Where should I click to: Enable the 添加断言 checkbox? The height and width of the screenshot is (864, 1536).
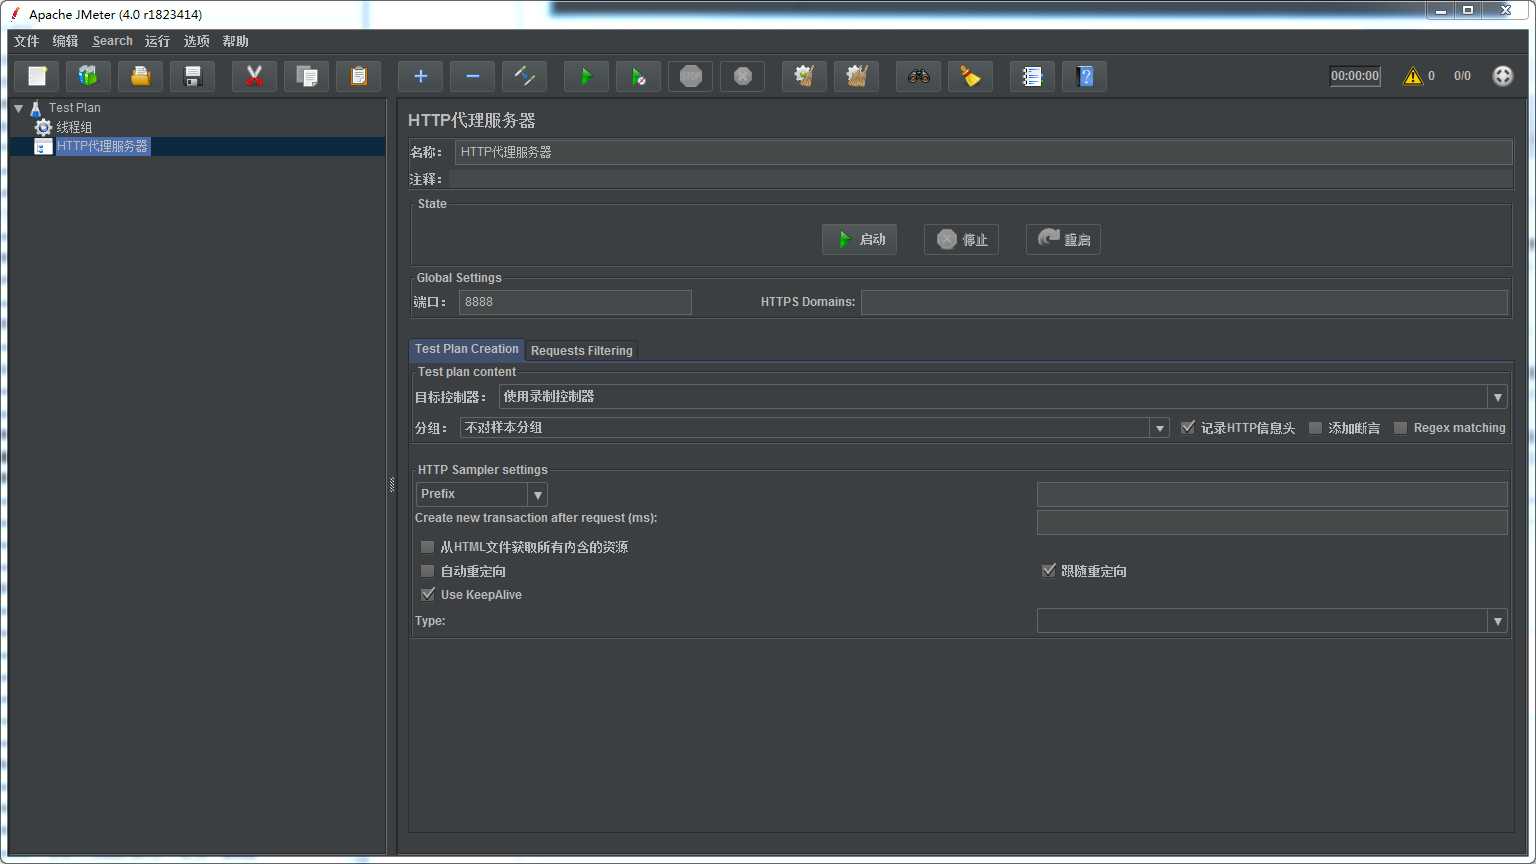pyautogui.click(x=1316, y=427)
